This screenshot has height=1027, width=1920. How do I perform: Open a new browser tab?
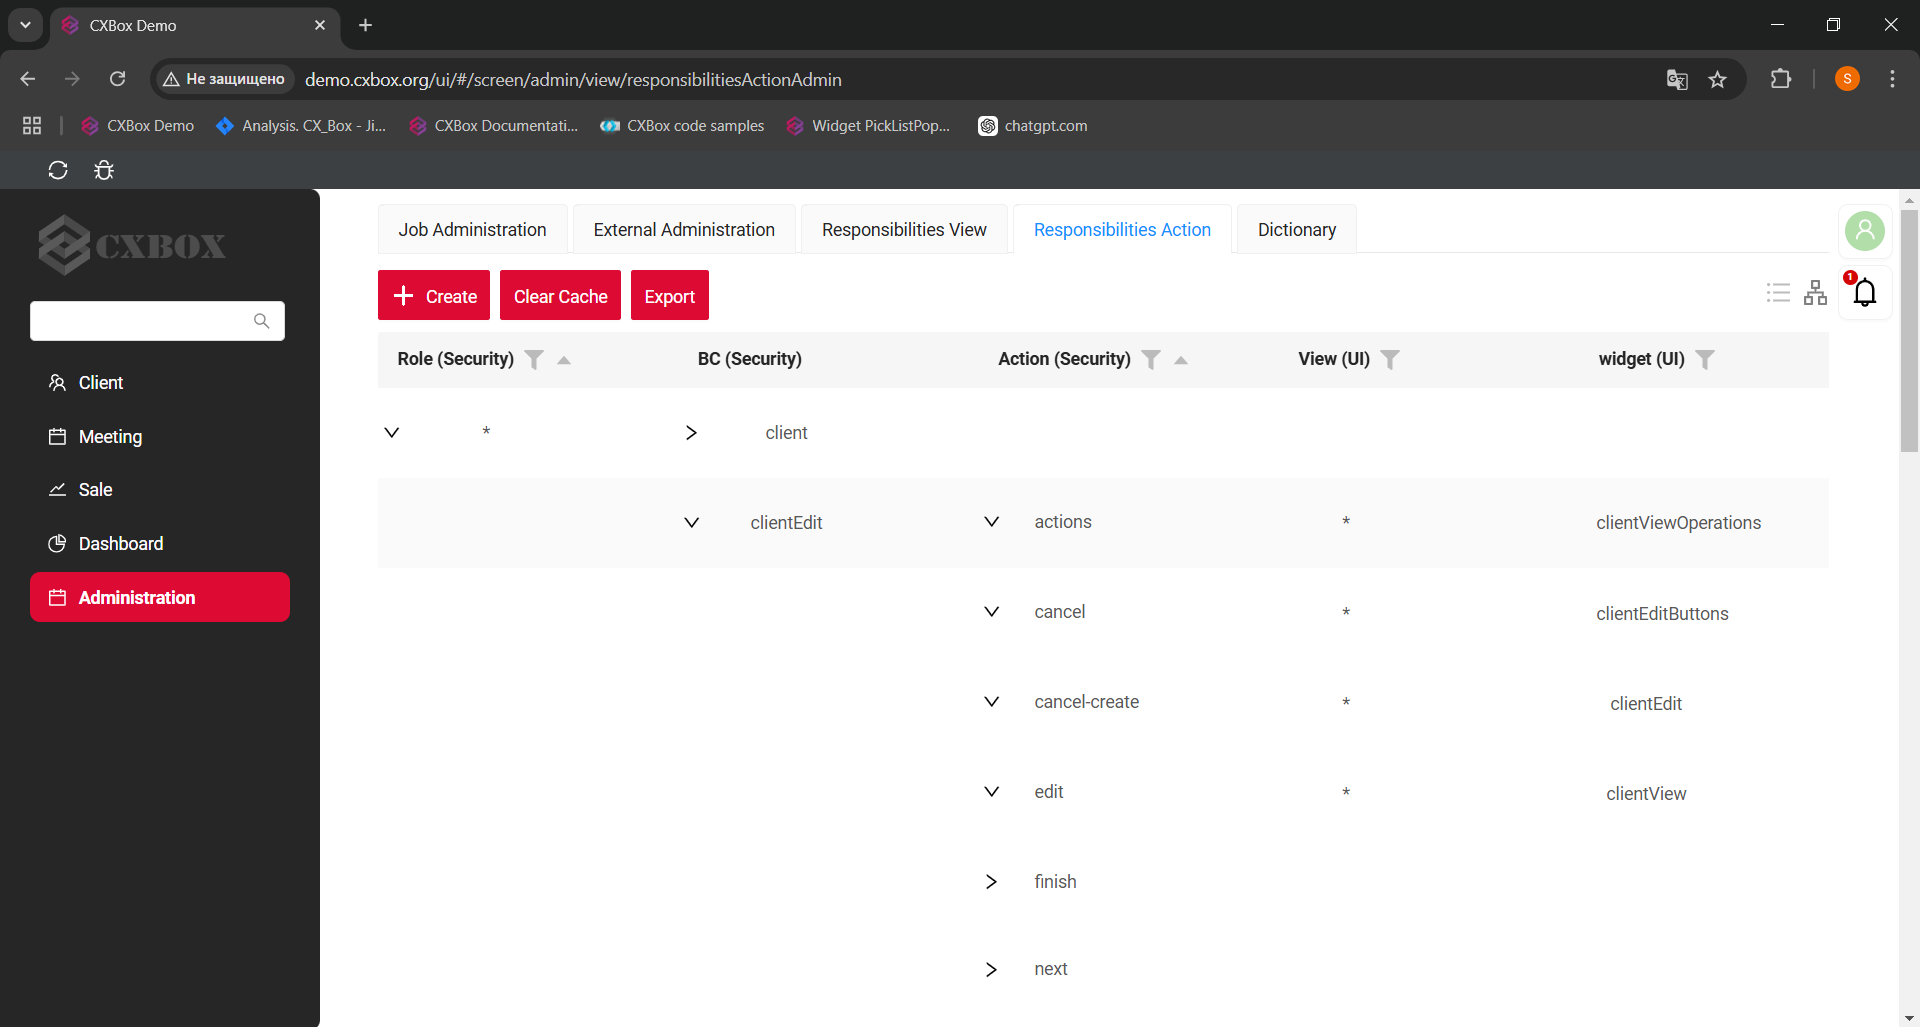[366, 25]
